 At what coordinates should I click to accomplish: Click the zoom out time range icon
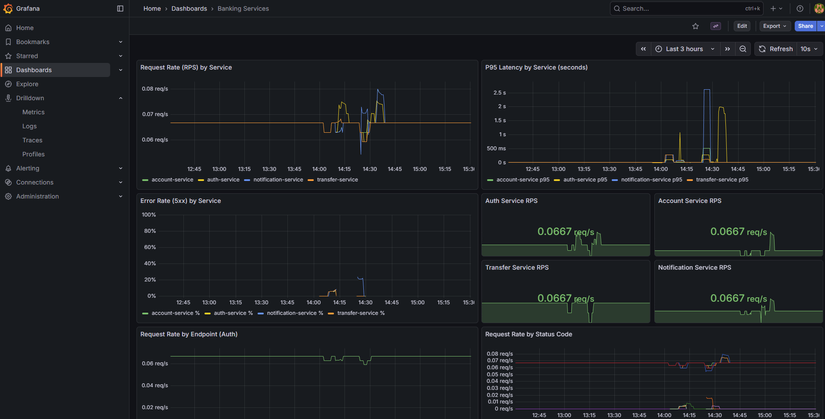[x=743, y=49]
